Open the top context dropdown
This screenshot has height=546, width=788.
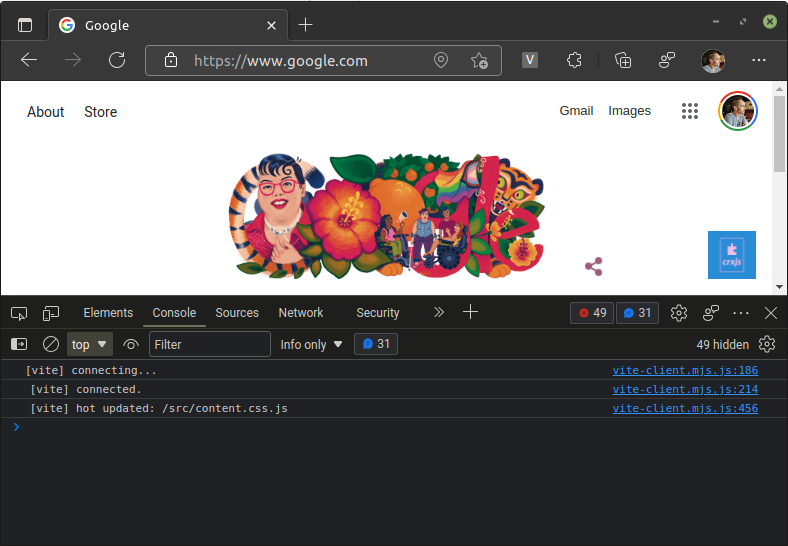coord(89,344)
